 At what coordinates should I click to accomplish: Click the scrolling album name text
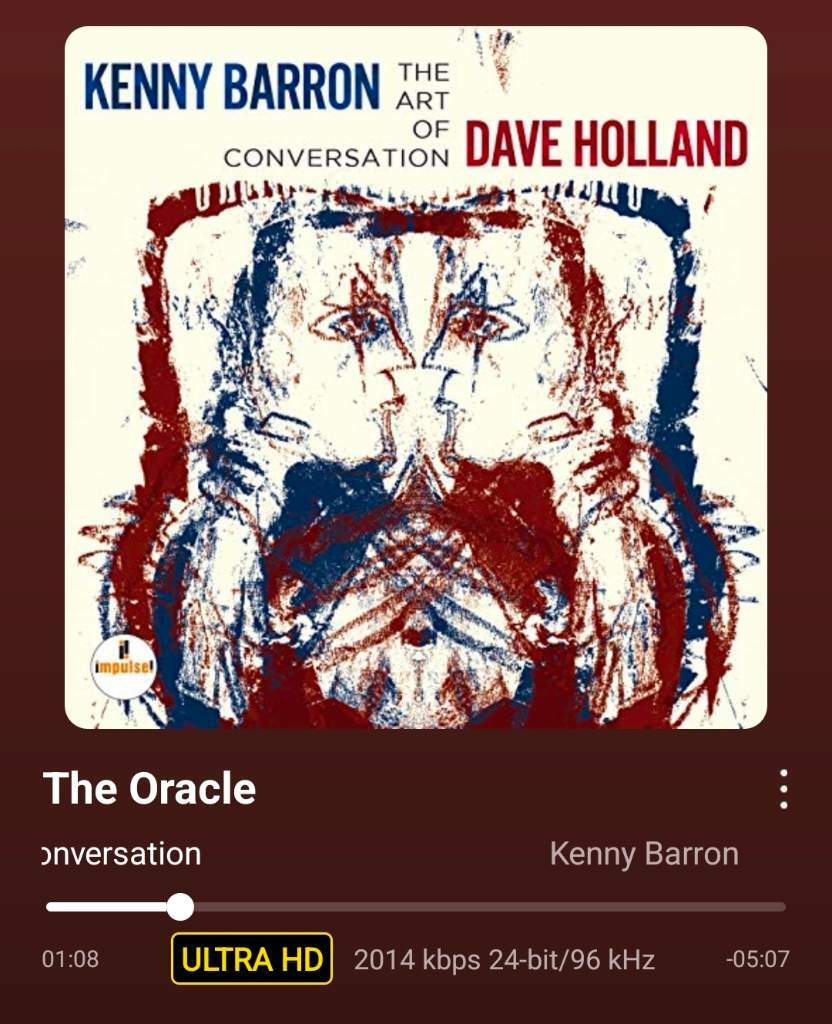point(121,854)
